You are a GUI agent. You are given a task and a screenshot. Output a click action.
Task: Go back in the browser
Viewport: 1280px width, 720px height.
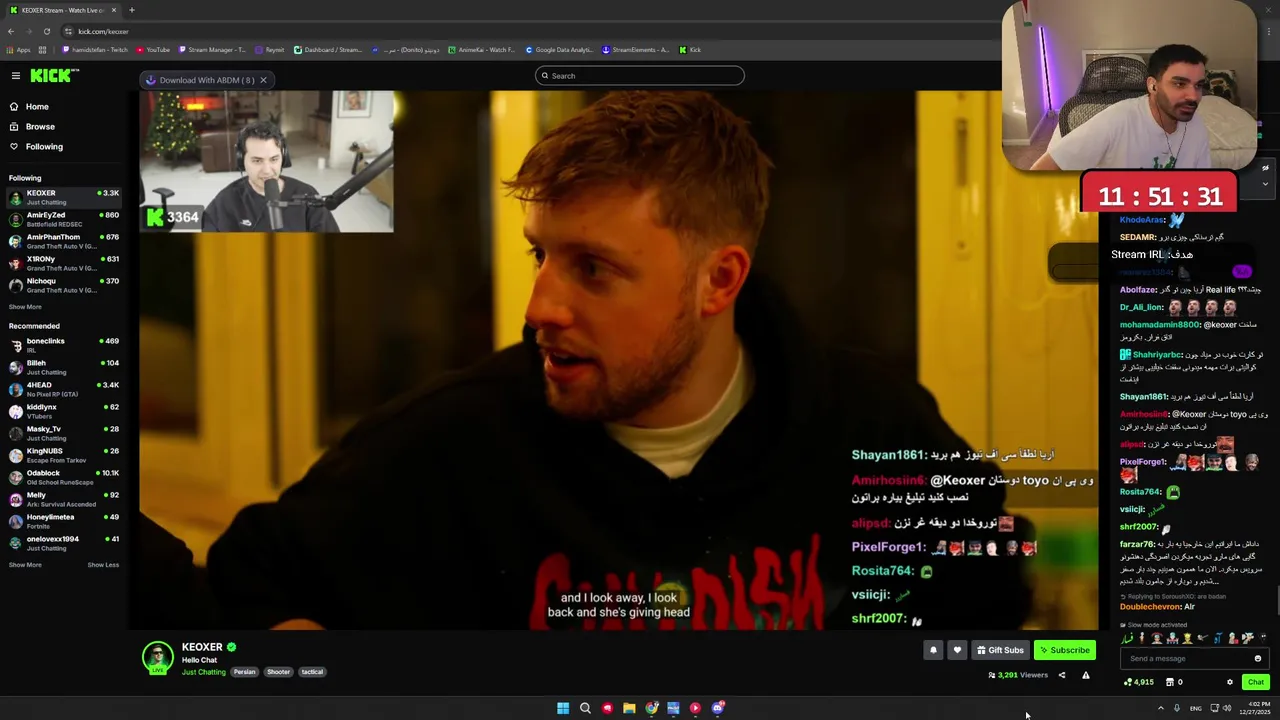[x=10, y=31]
